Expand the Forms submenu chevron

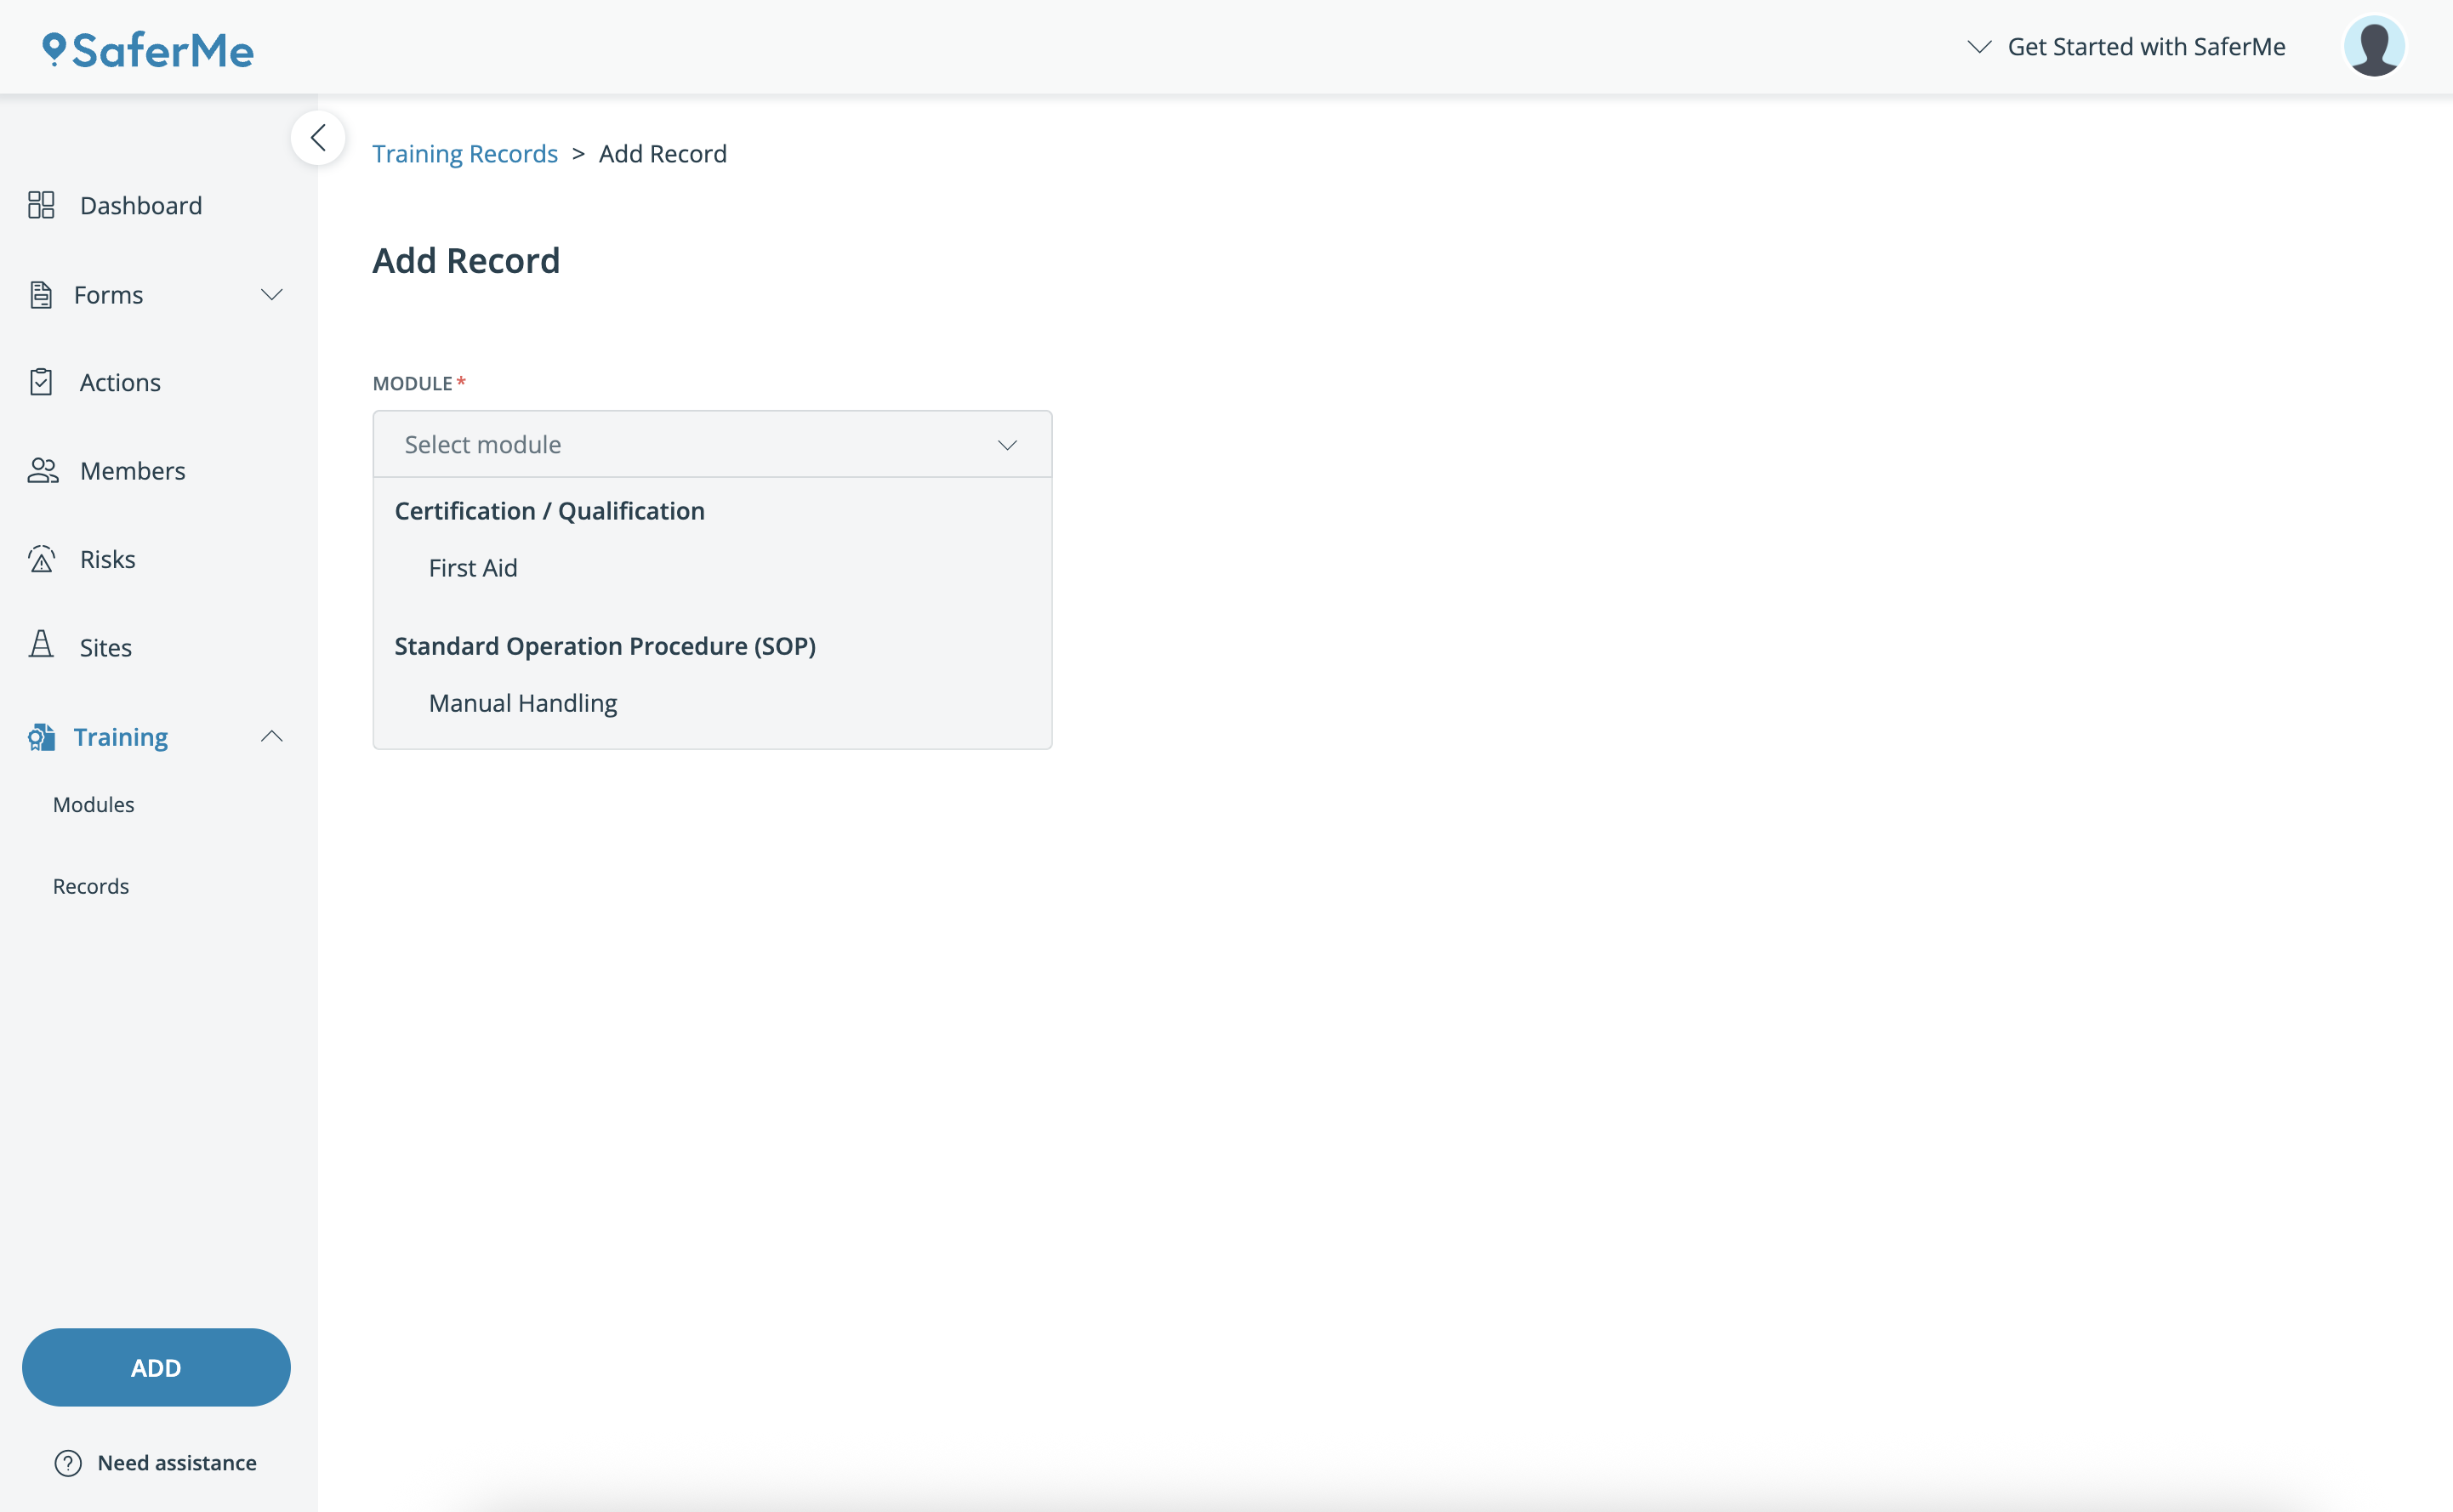(x=271, y=295)
